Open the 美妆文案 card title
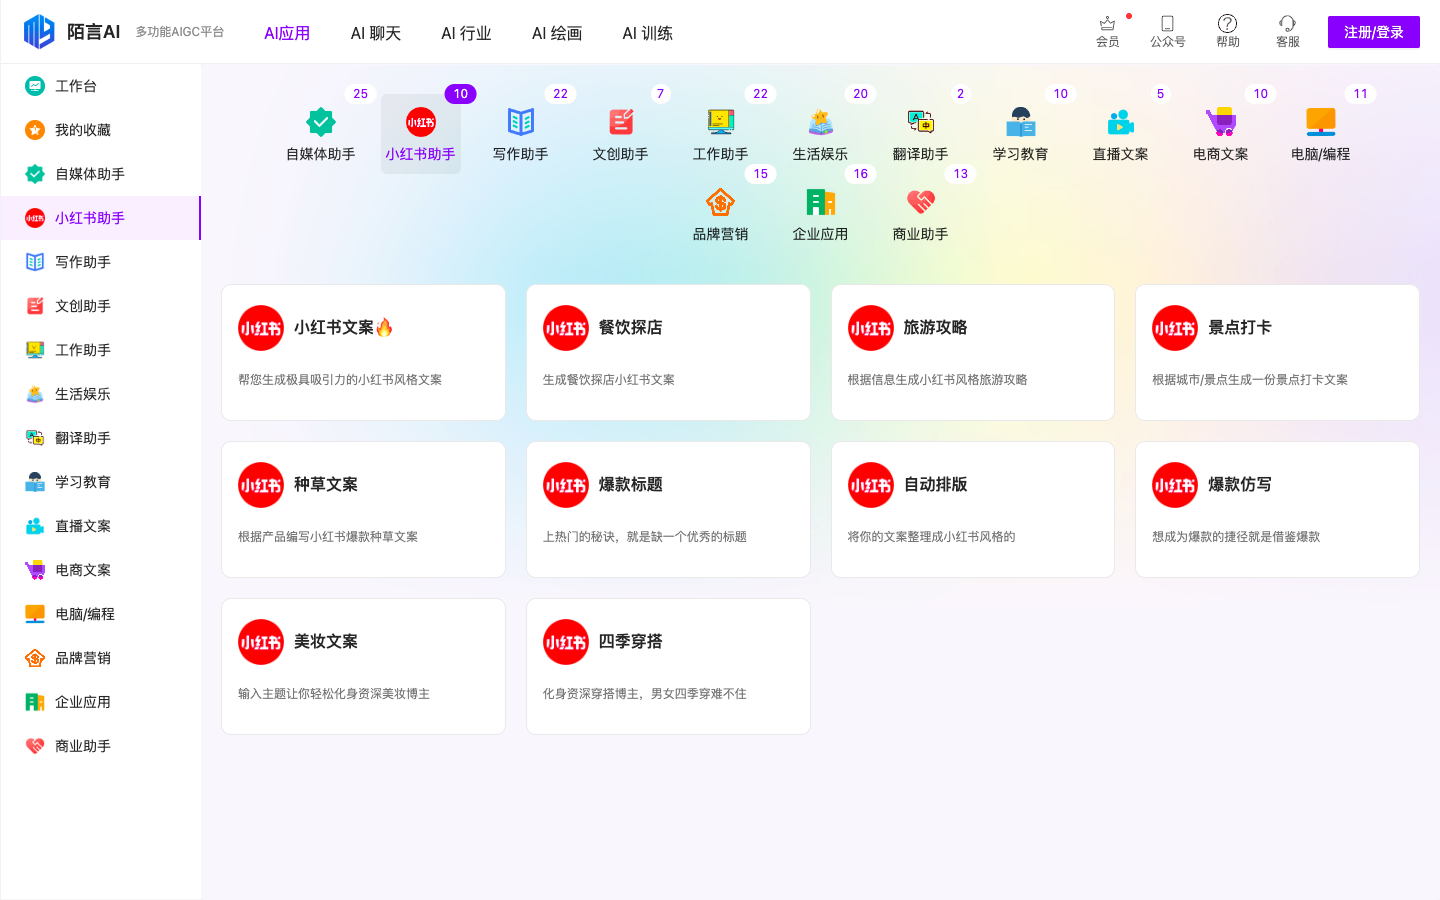Viewport: 1440px width, 900px height. [326, 641]
